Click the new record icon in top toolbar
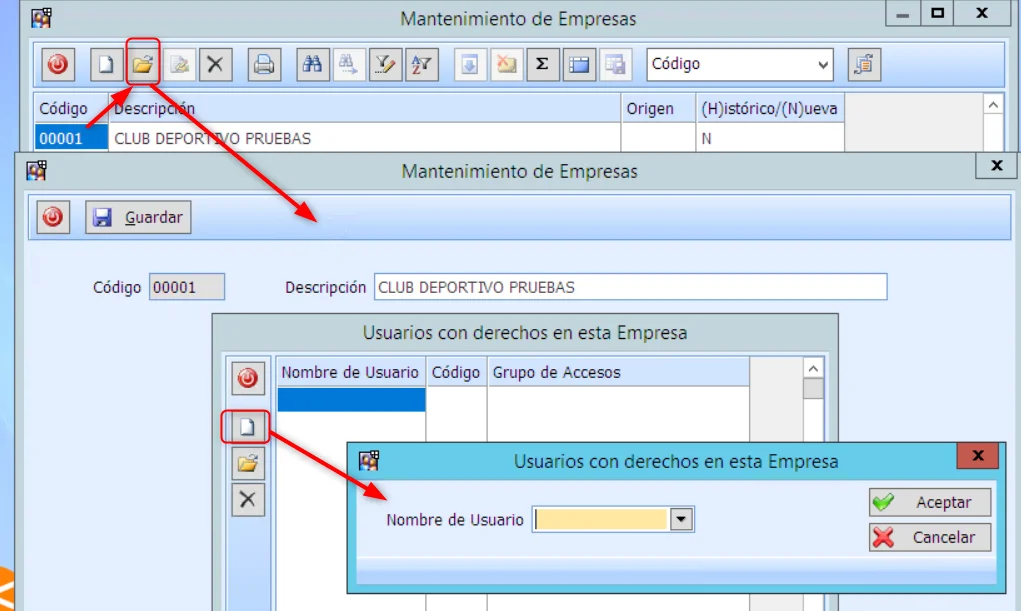The image size is (1021, 611). [x=106, y=65]
